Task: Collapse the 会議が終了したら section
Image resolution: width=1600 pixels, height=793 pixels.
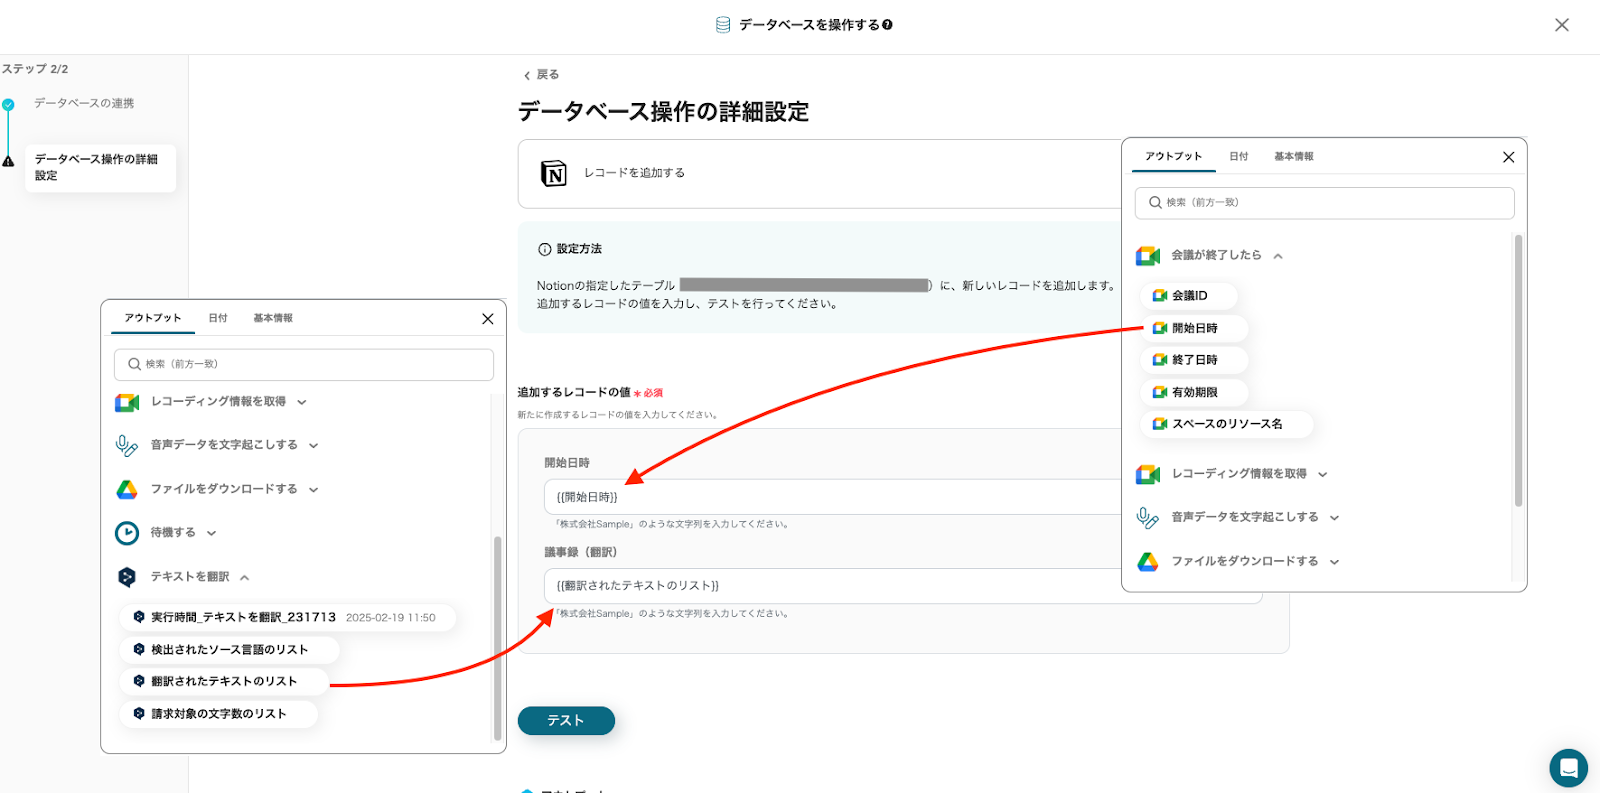Action: click(1278, 256)
